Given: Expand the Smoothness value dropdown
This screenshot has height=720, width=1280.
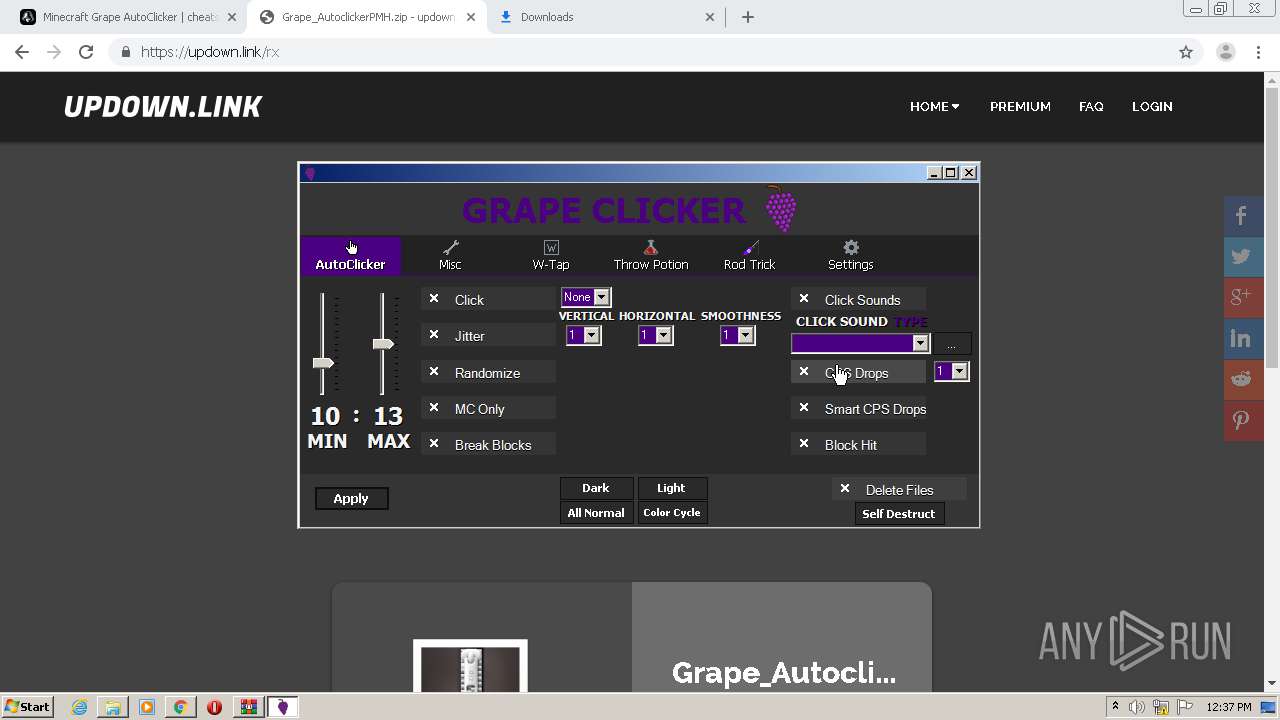Looking at the screenshot, I should point(737,335).
